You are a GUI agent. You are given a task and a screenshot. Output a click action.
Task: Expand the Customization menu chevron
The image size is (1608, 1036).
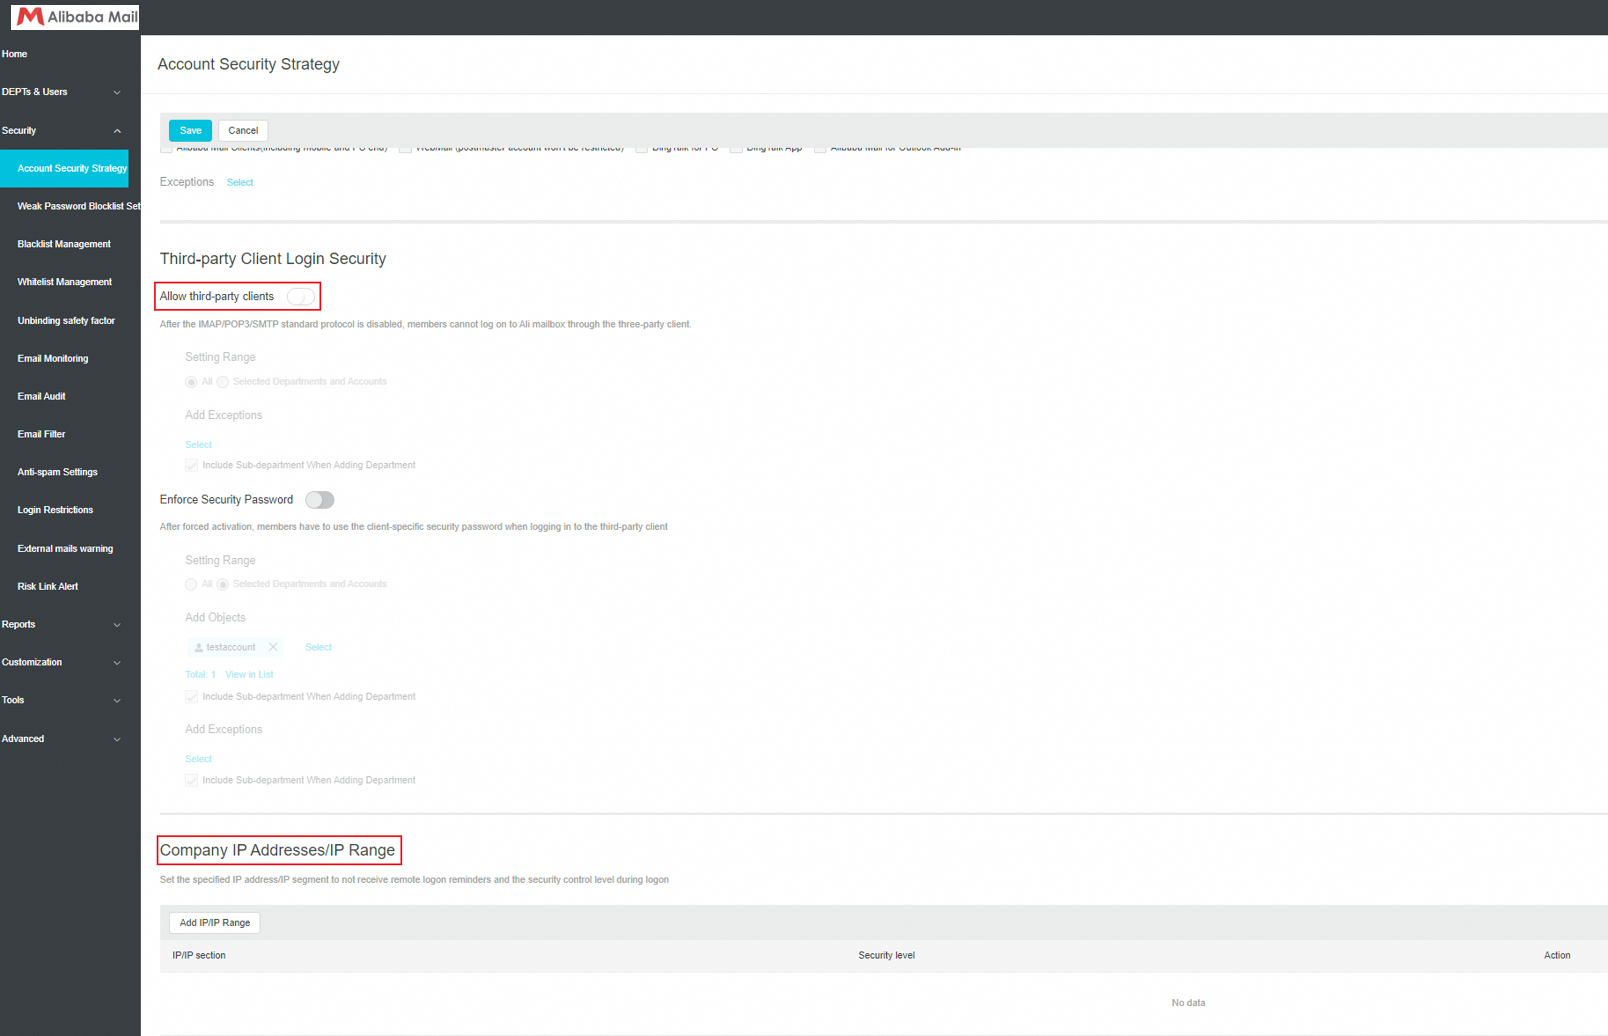[x=117, y=663]
